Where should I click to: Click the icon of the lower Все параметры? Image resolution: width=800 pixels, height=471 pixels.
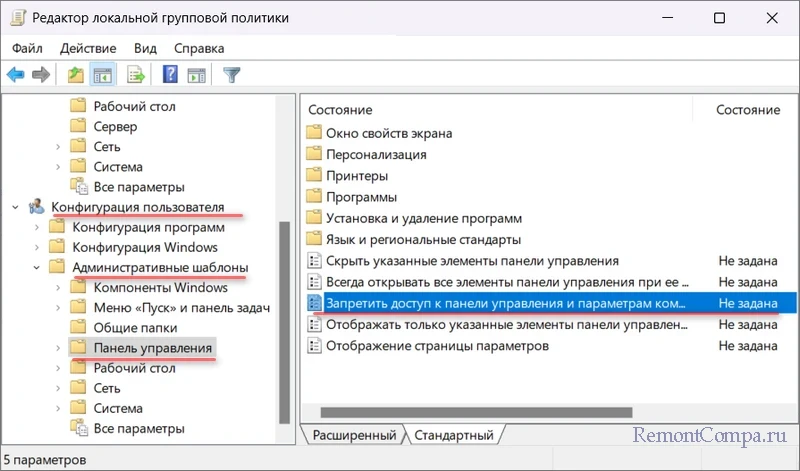click(x=79, y=428)
